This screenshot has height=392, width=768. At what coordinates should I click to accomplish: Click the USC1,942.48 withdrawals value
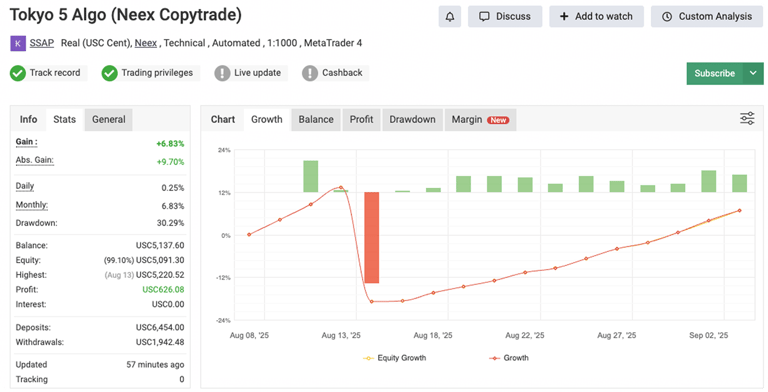(160, 342)
